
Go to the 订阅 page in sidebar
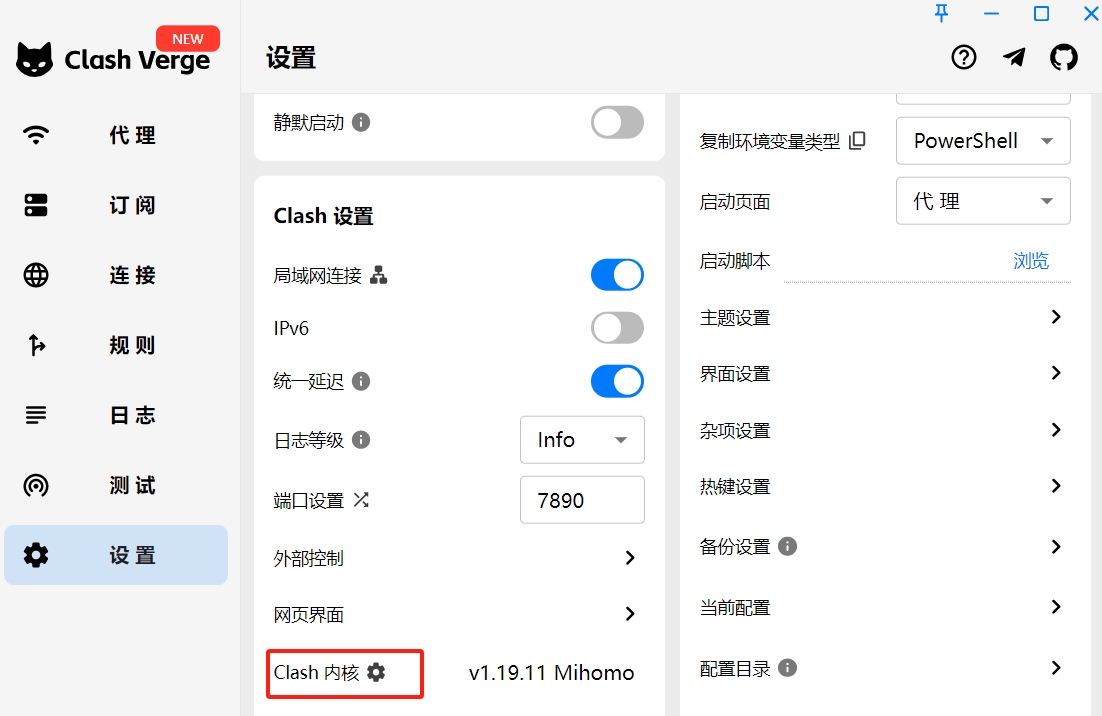click(116, 204)
